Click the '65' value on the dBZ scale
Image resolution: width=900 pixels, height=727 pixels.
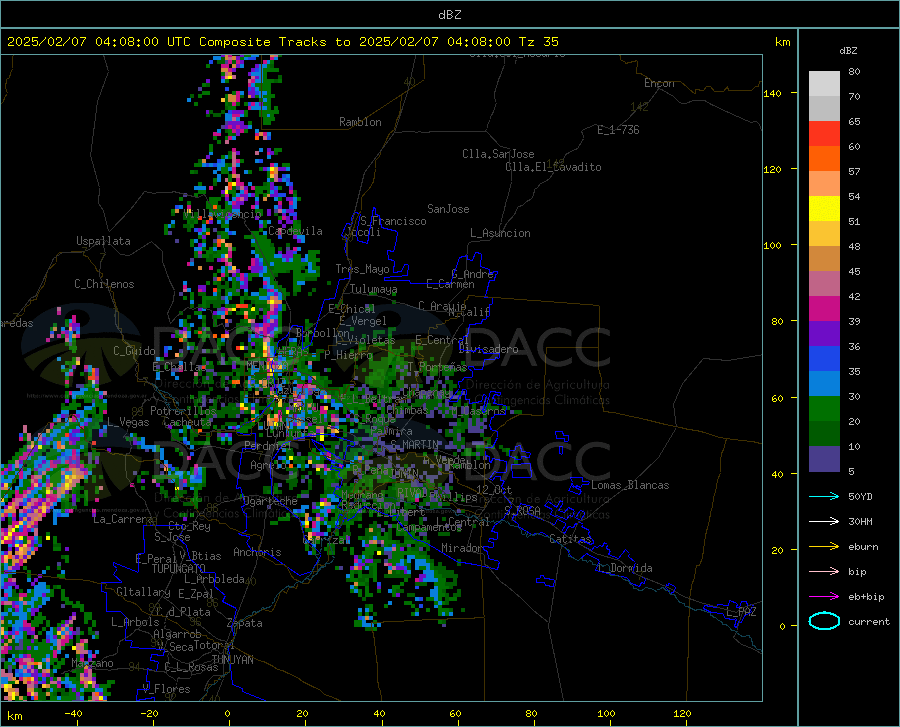pos(854,122)
